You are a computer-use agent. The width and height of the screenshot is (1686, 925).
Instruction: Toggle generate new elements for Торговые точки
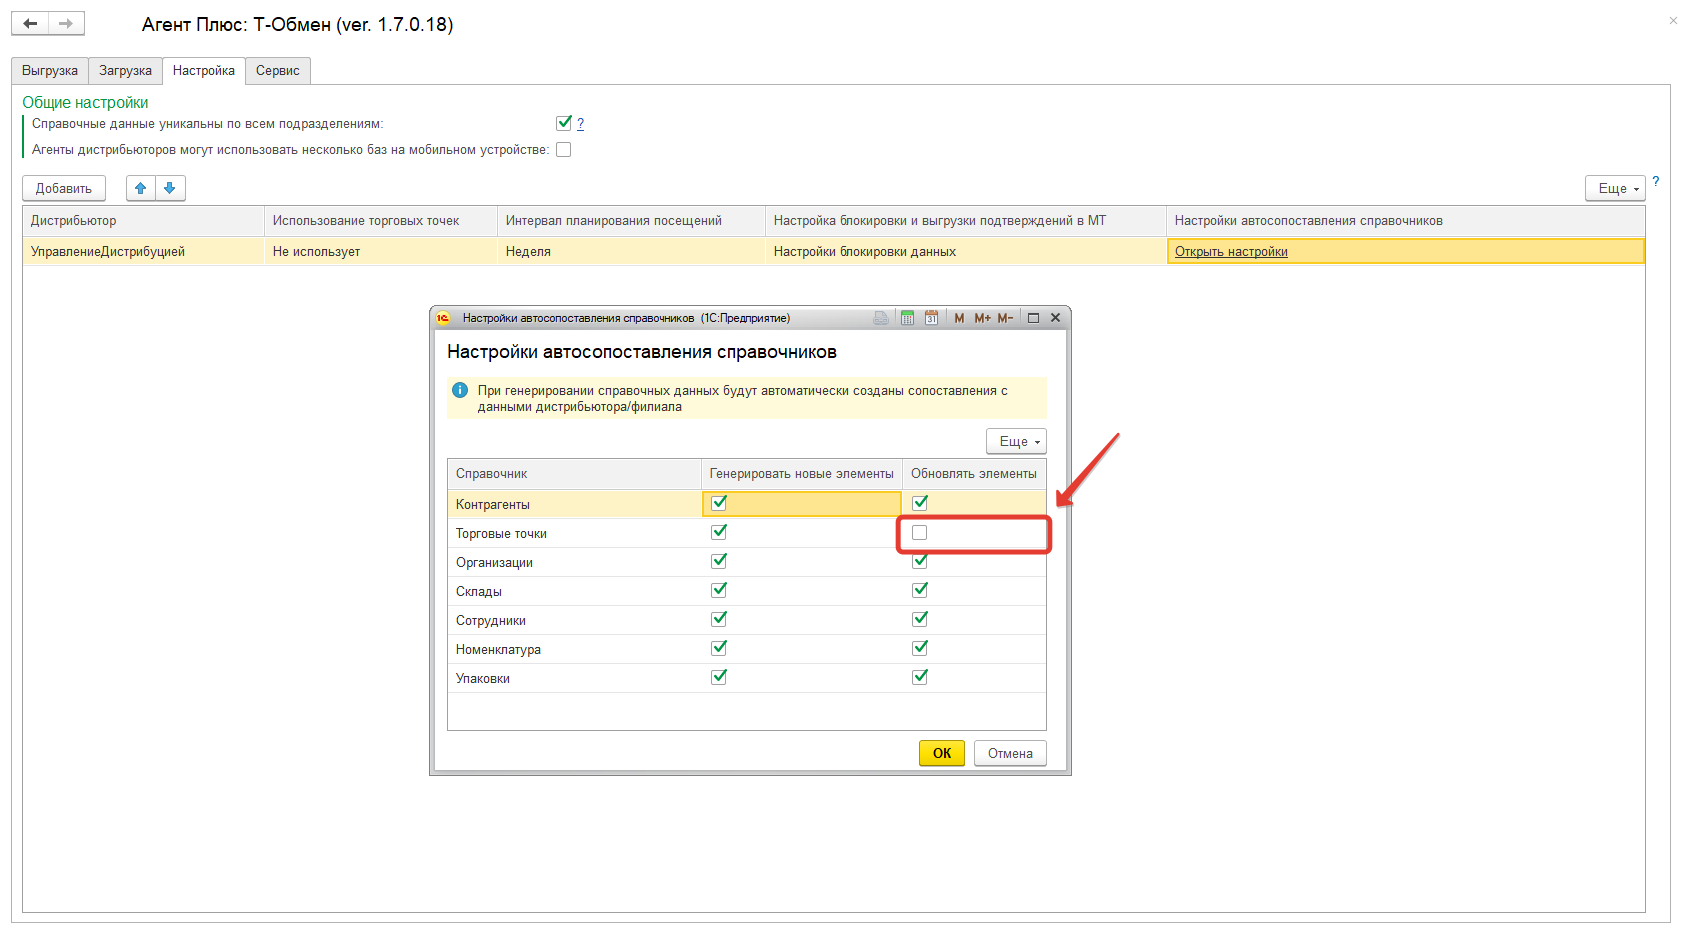(719, 532)
